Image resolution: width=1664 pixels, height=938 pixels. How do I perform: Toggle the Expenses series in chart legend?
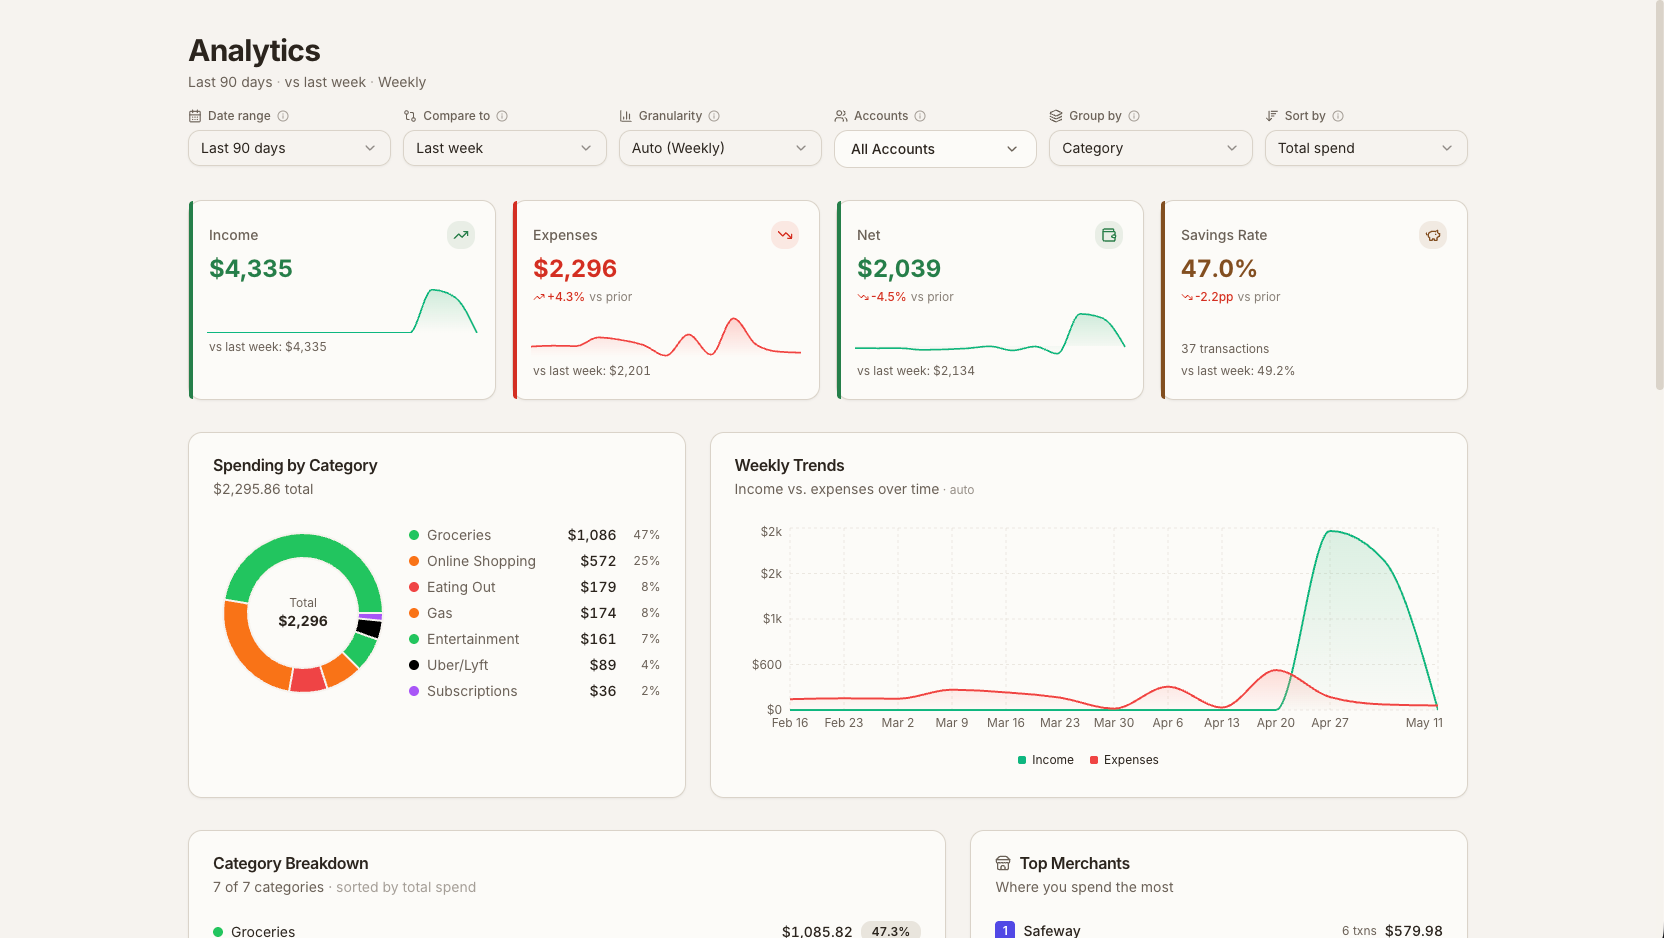[x=1124, y=760]
